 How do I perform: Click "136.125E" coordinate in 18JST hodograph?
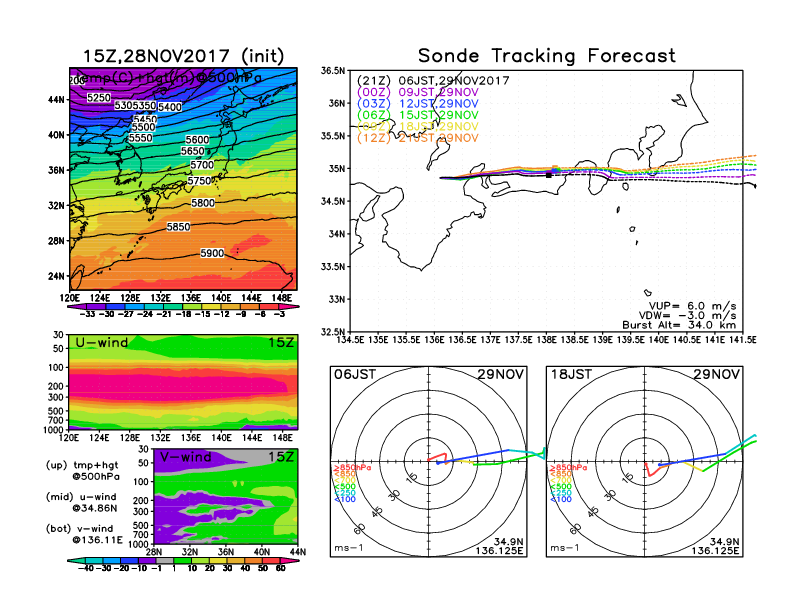pos(715,551)
